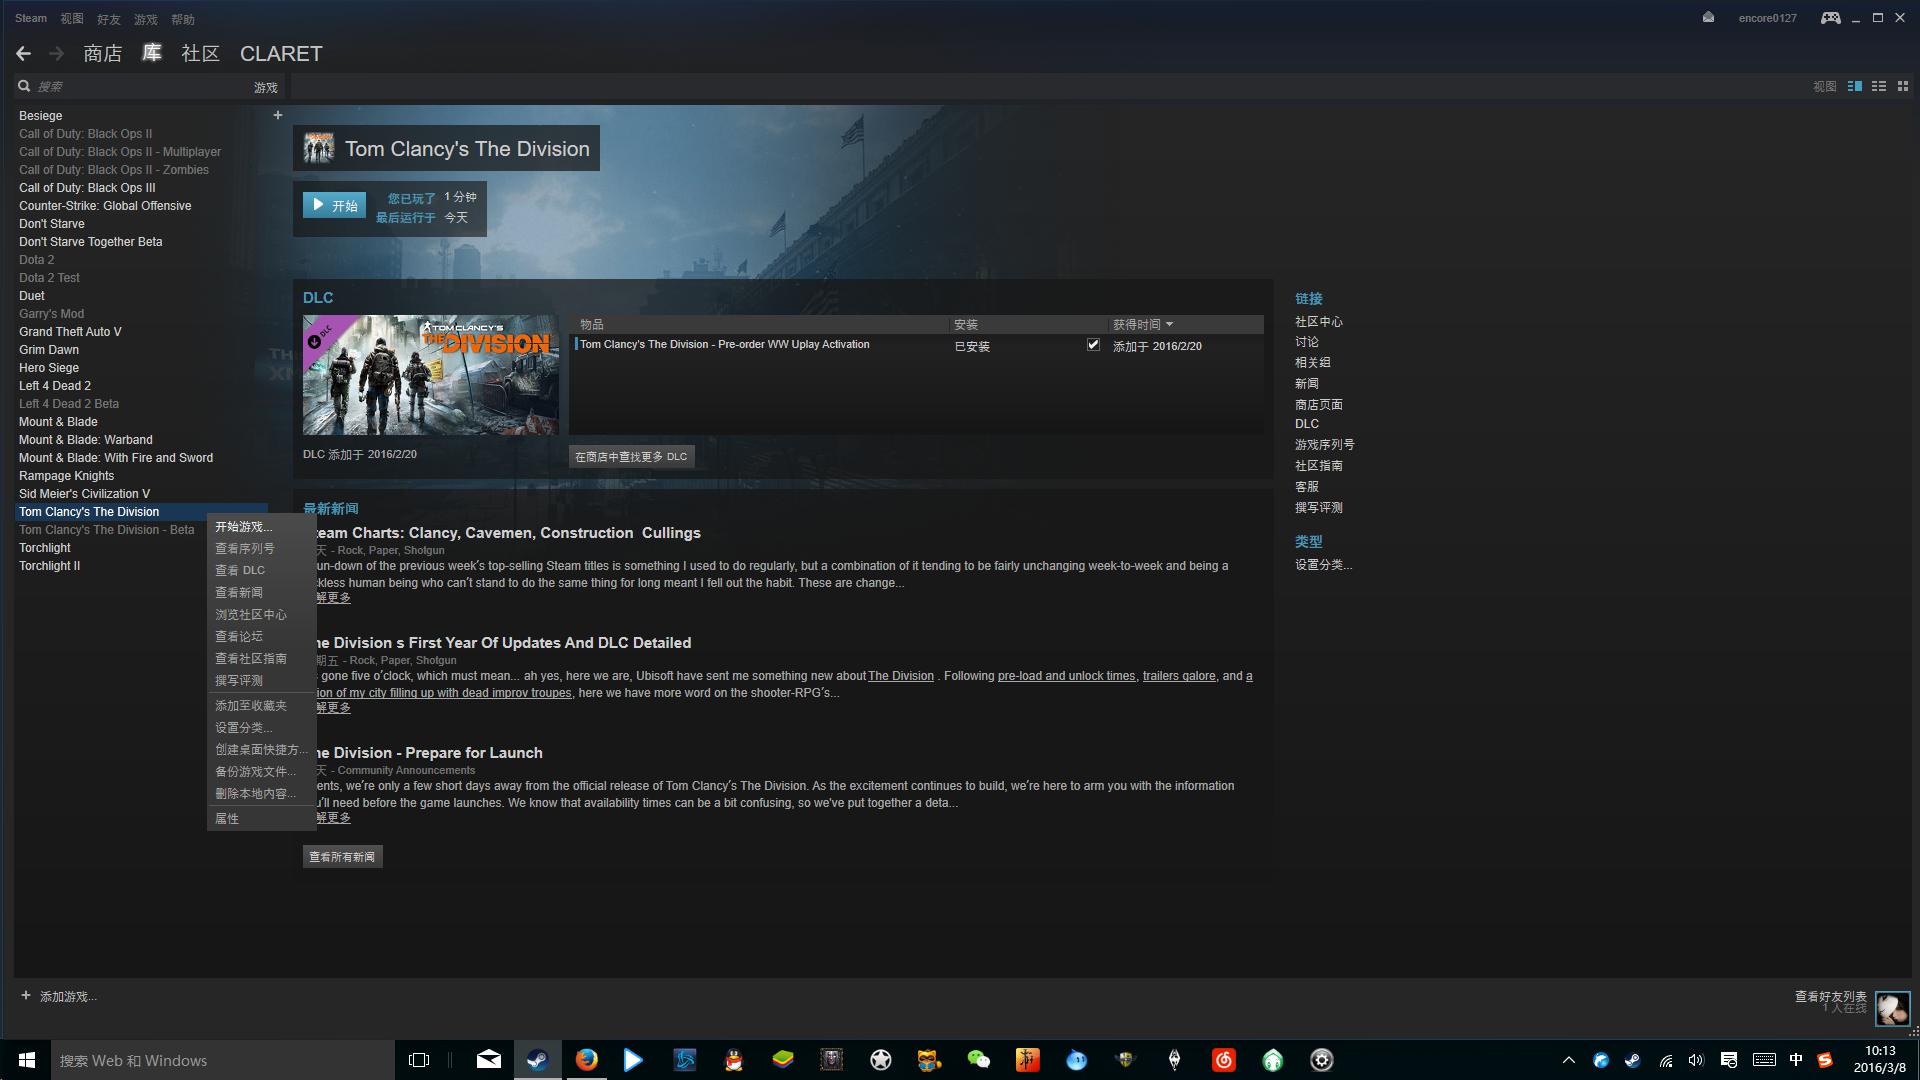The width and height of the screenshot is (1920, 1080).
Task: Open the 视图 menu in menu bar
Action: pyautogui.click(x=72, y=19)
